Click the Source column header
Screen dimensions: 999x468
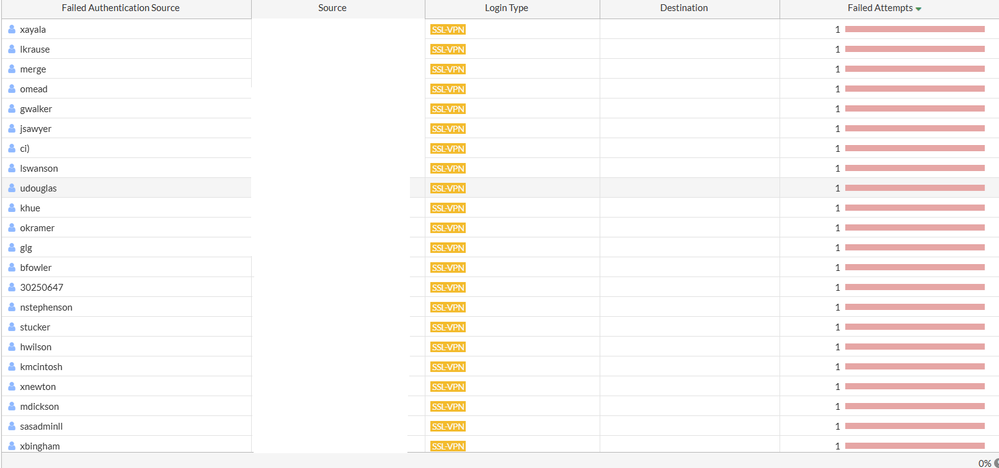[x=331, y=8]
